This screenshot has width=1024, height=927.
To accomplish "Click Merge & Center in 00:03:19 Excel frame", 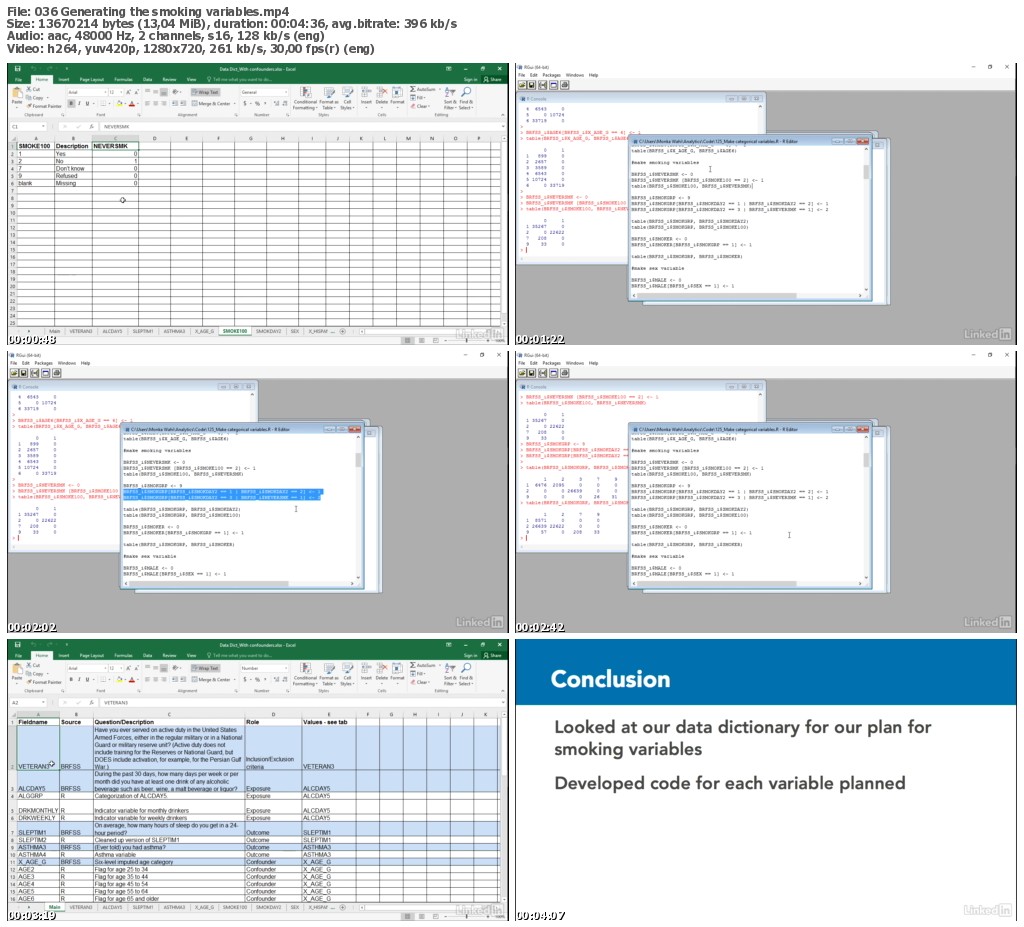I will point(214,679).
